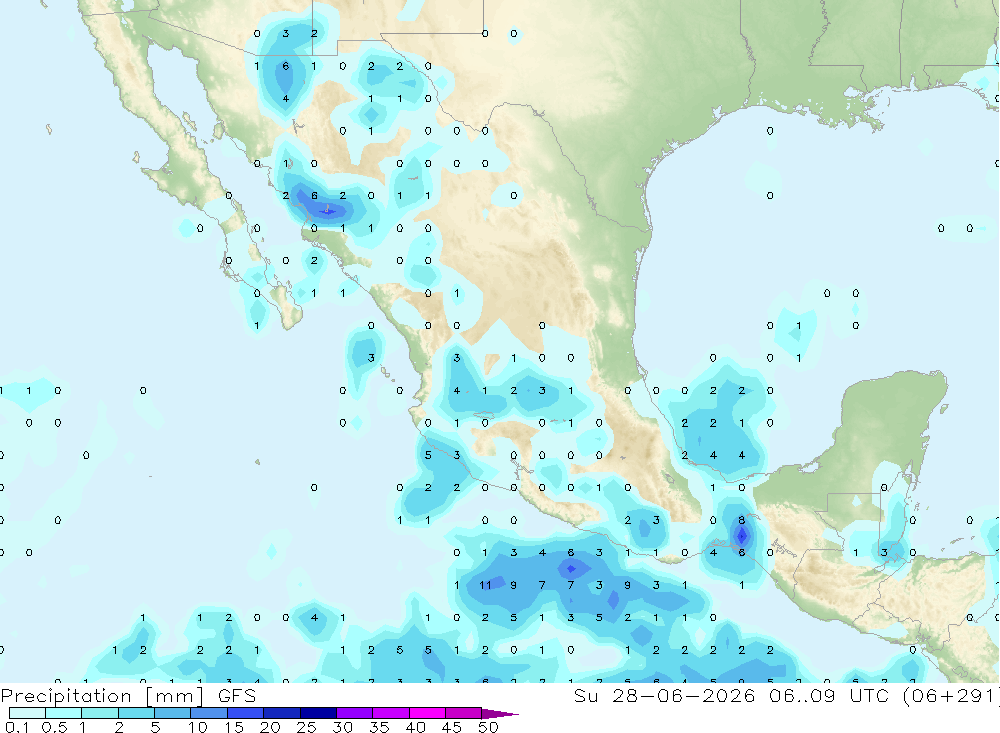Image resolution: width=1000 pixels, height=733 pixels.
Task: Click the 35–40 mm legend color swatch
Action: [391, 713]
